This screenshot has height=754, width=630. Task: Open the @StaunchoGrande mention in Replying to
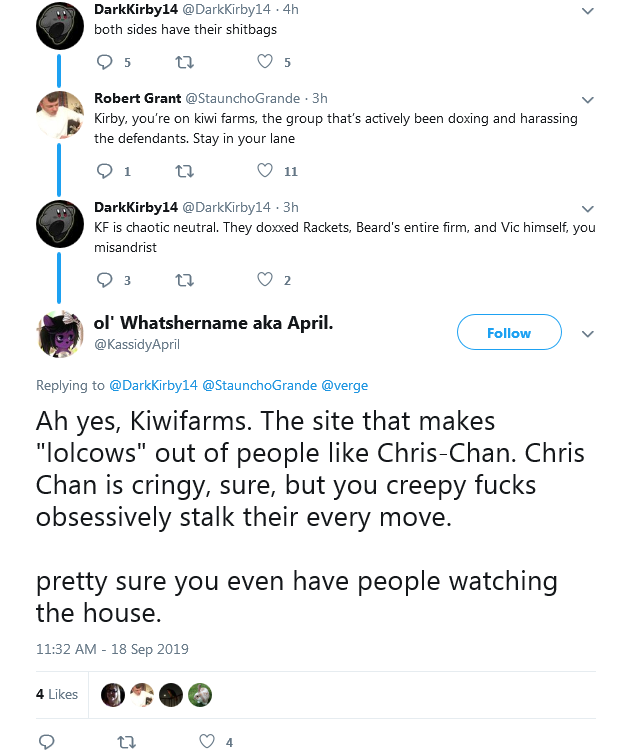[x=259, y=385]
